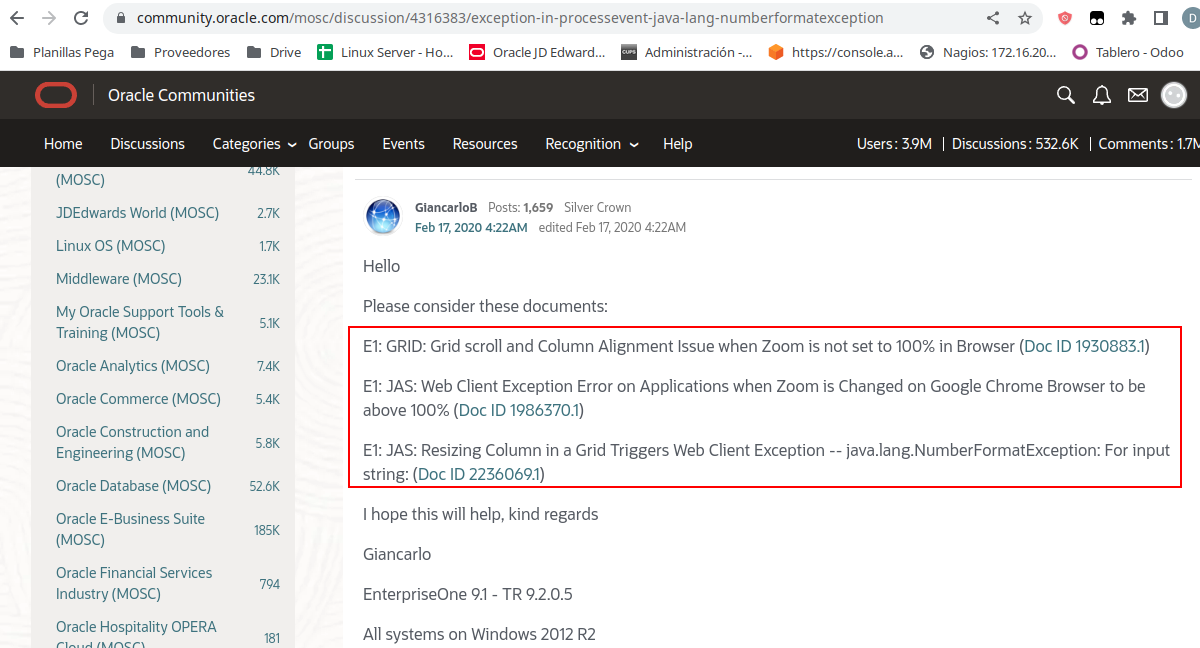This screenshot has height=648, width=1200.
Task: Open the Administración bookmark
Action: coord(687,52)
